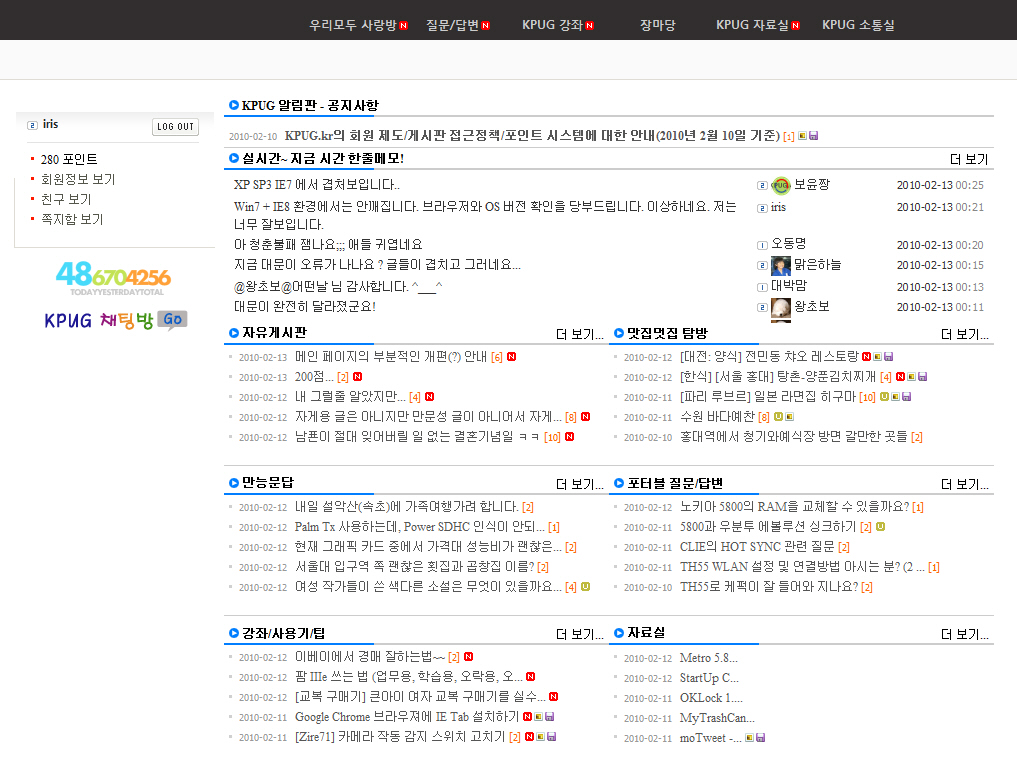
Task: Click the disk icon on Google Chrome IE Tab post
Action: click(550, 716)
